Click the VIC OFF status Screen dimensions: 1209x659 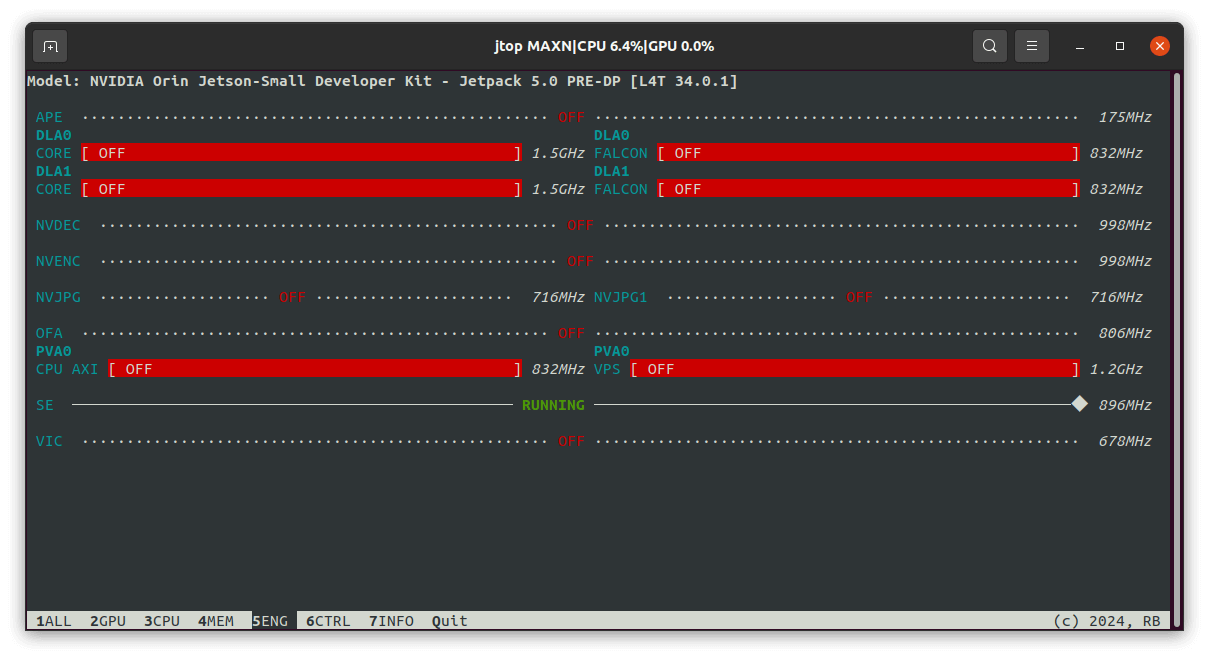pos(572,441)
